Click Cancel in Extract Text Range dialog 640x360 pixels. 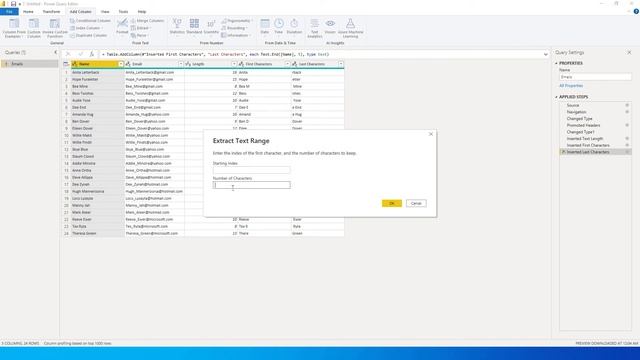tap(416, 203)
